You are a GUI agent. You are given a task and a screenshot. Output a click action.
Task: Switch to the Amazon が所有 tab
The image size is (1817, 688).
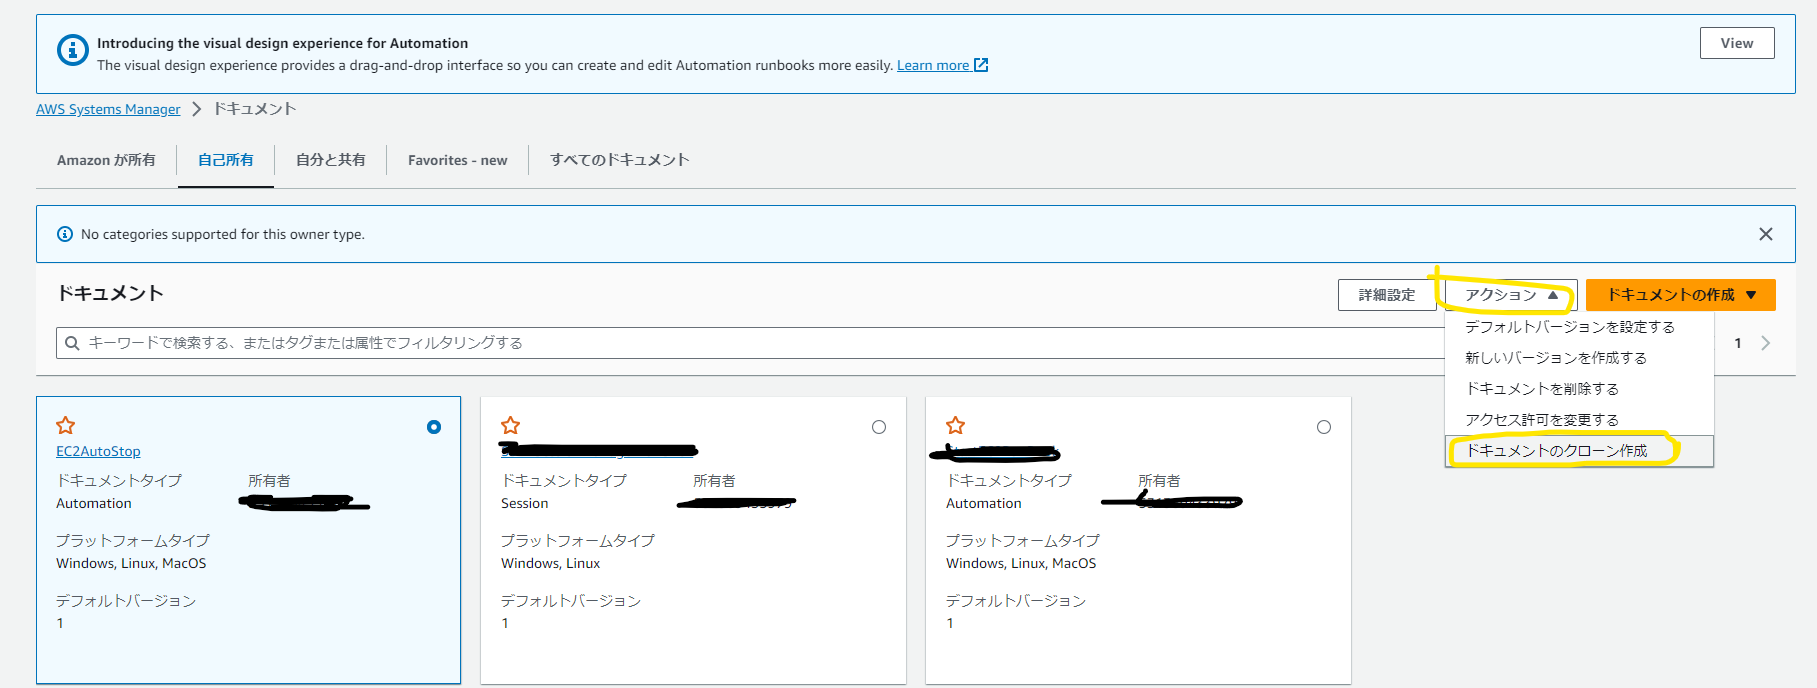[x=106, y=160]
